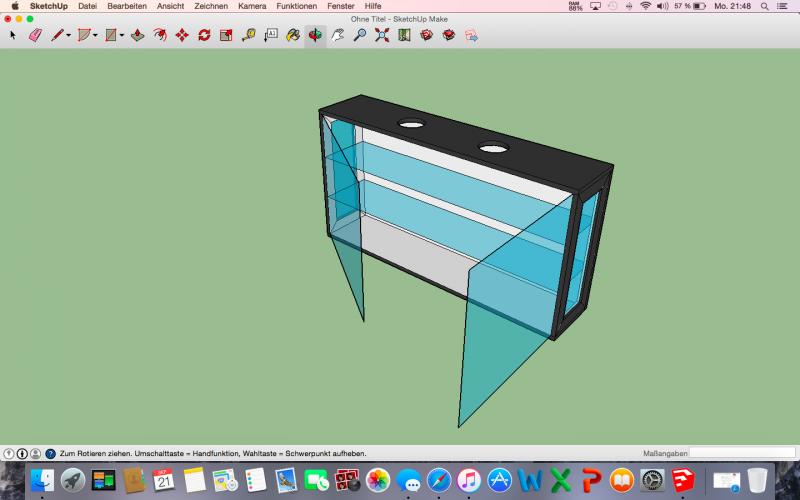Screen dimensions: 800x500
Task: Select the Move tool
Action: 181,35
